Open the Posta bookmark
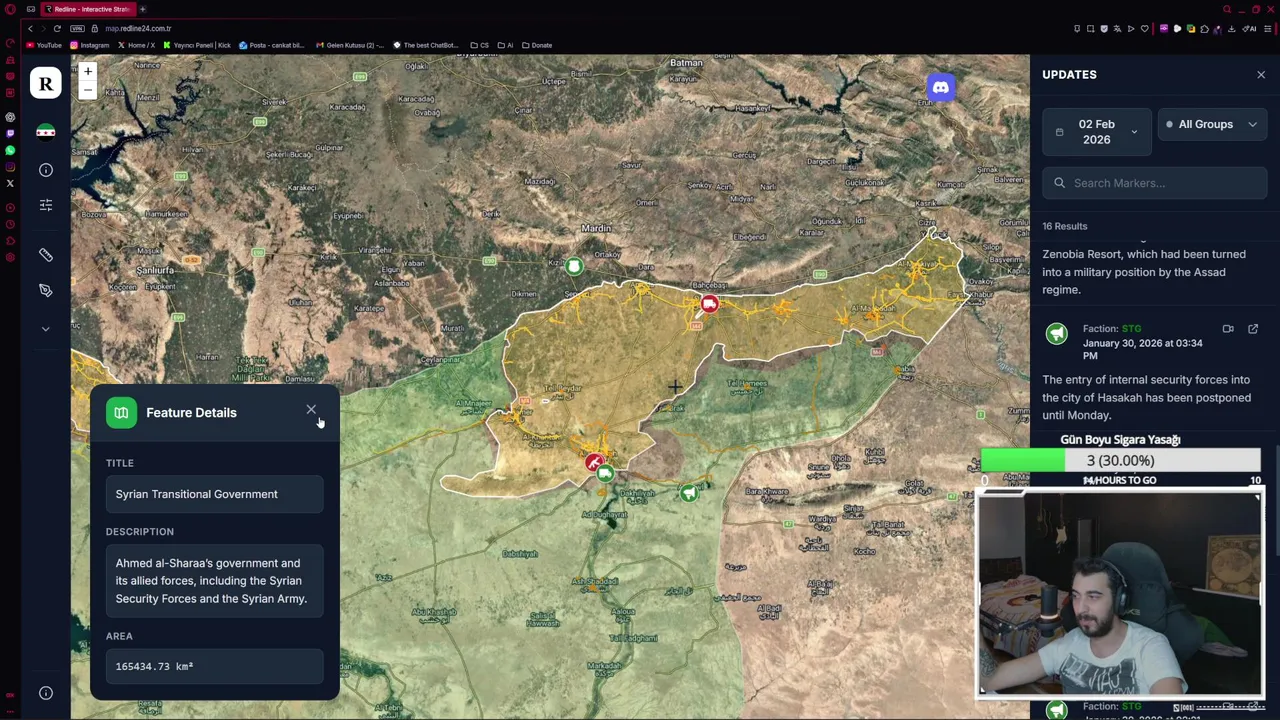This screenshot has width=1280, height=720. [271, 45]
